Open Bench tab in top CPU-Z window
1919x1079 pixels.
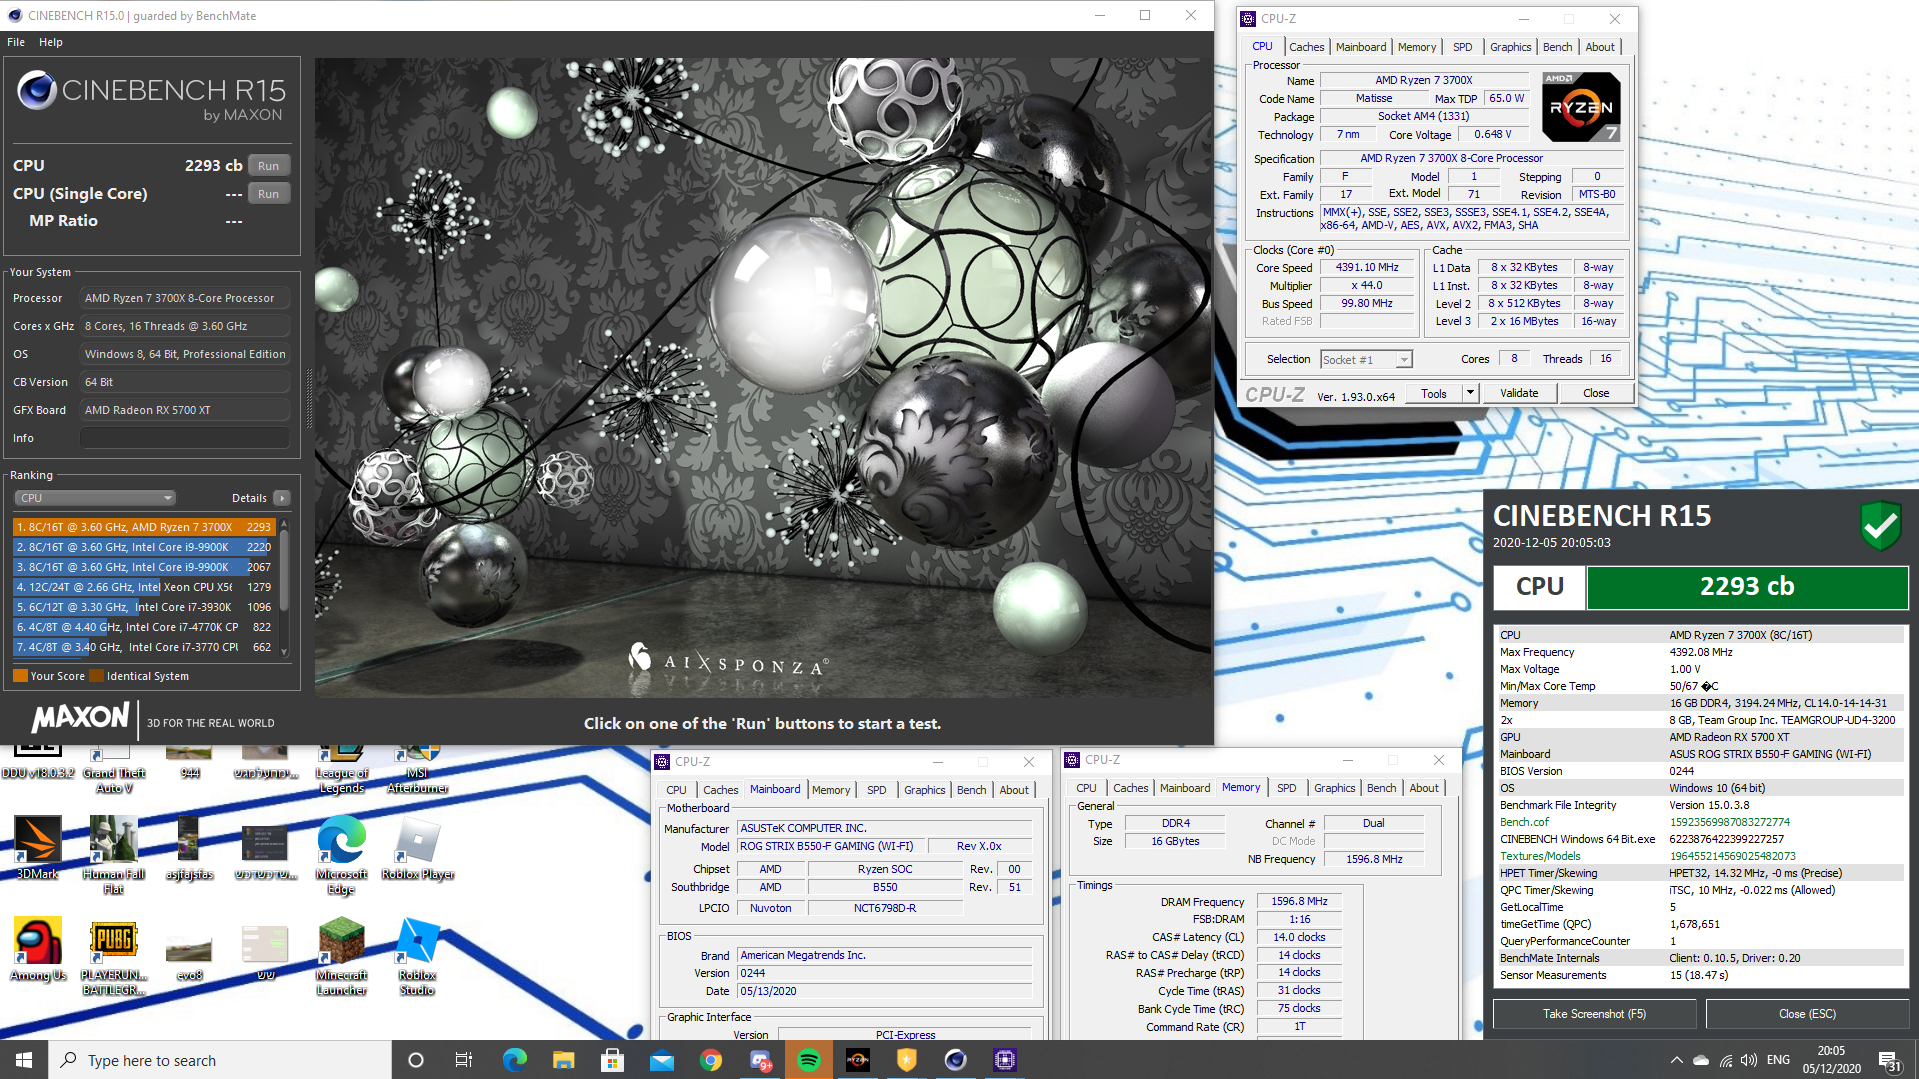[1557, 47]
